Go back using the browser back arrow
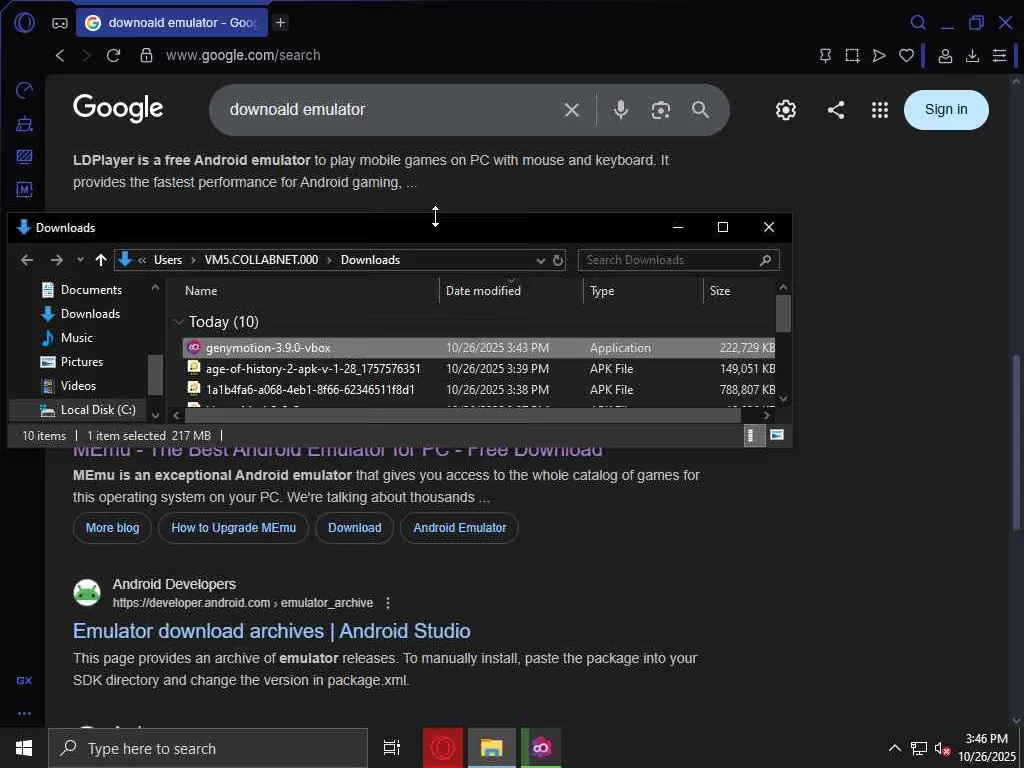 click(60, 56)
